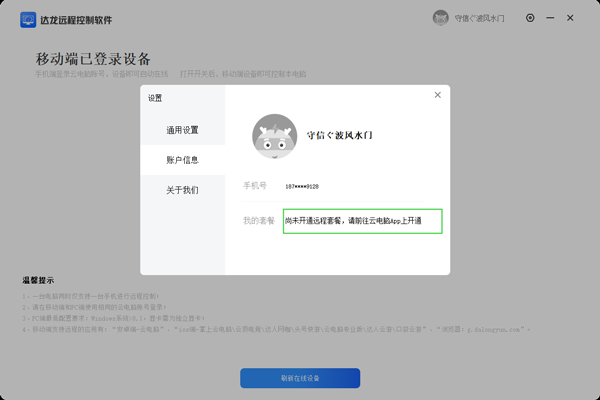Click the 刷新在线设备 button
The height and width of the screenshot is (400, 600).
pyautogui.click(x=300, y=378)
